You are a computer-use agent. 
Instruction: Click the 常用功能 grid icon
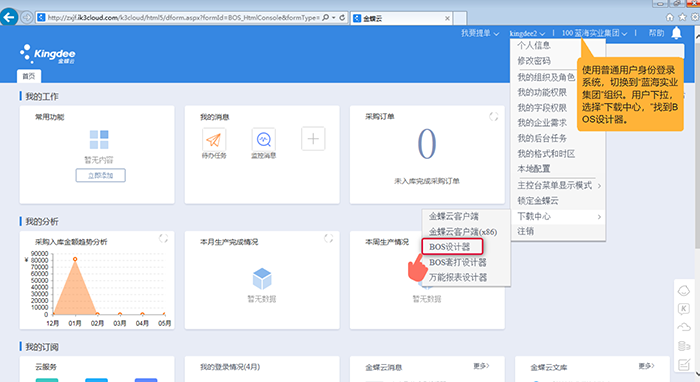(x=99, y=139)
